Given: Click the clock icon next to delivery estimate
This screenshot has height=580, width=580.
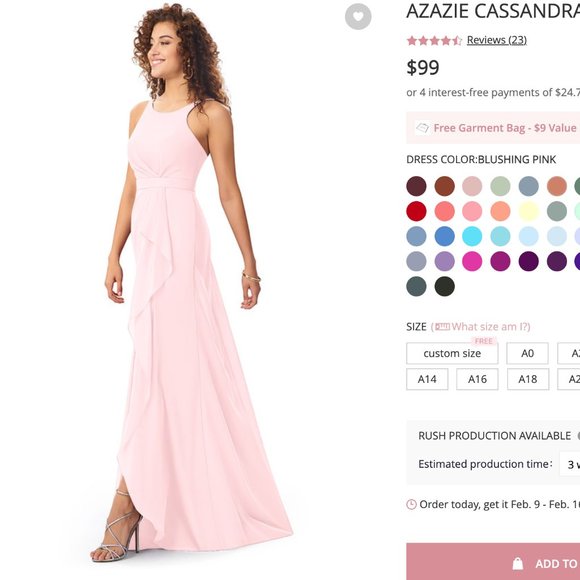Looking at the screenshot, I should pyautogui.click(x=411, y=504).
